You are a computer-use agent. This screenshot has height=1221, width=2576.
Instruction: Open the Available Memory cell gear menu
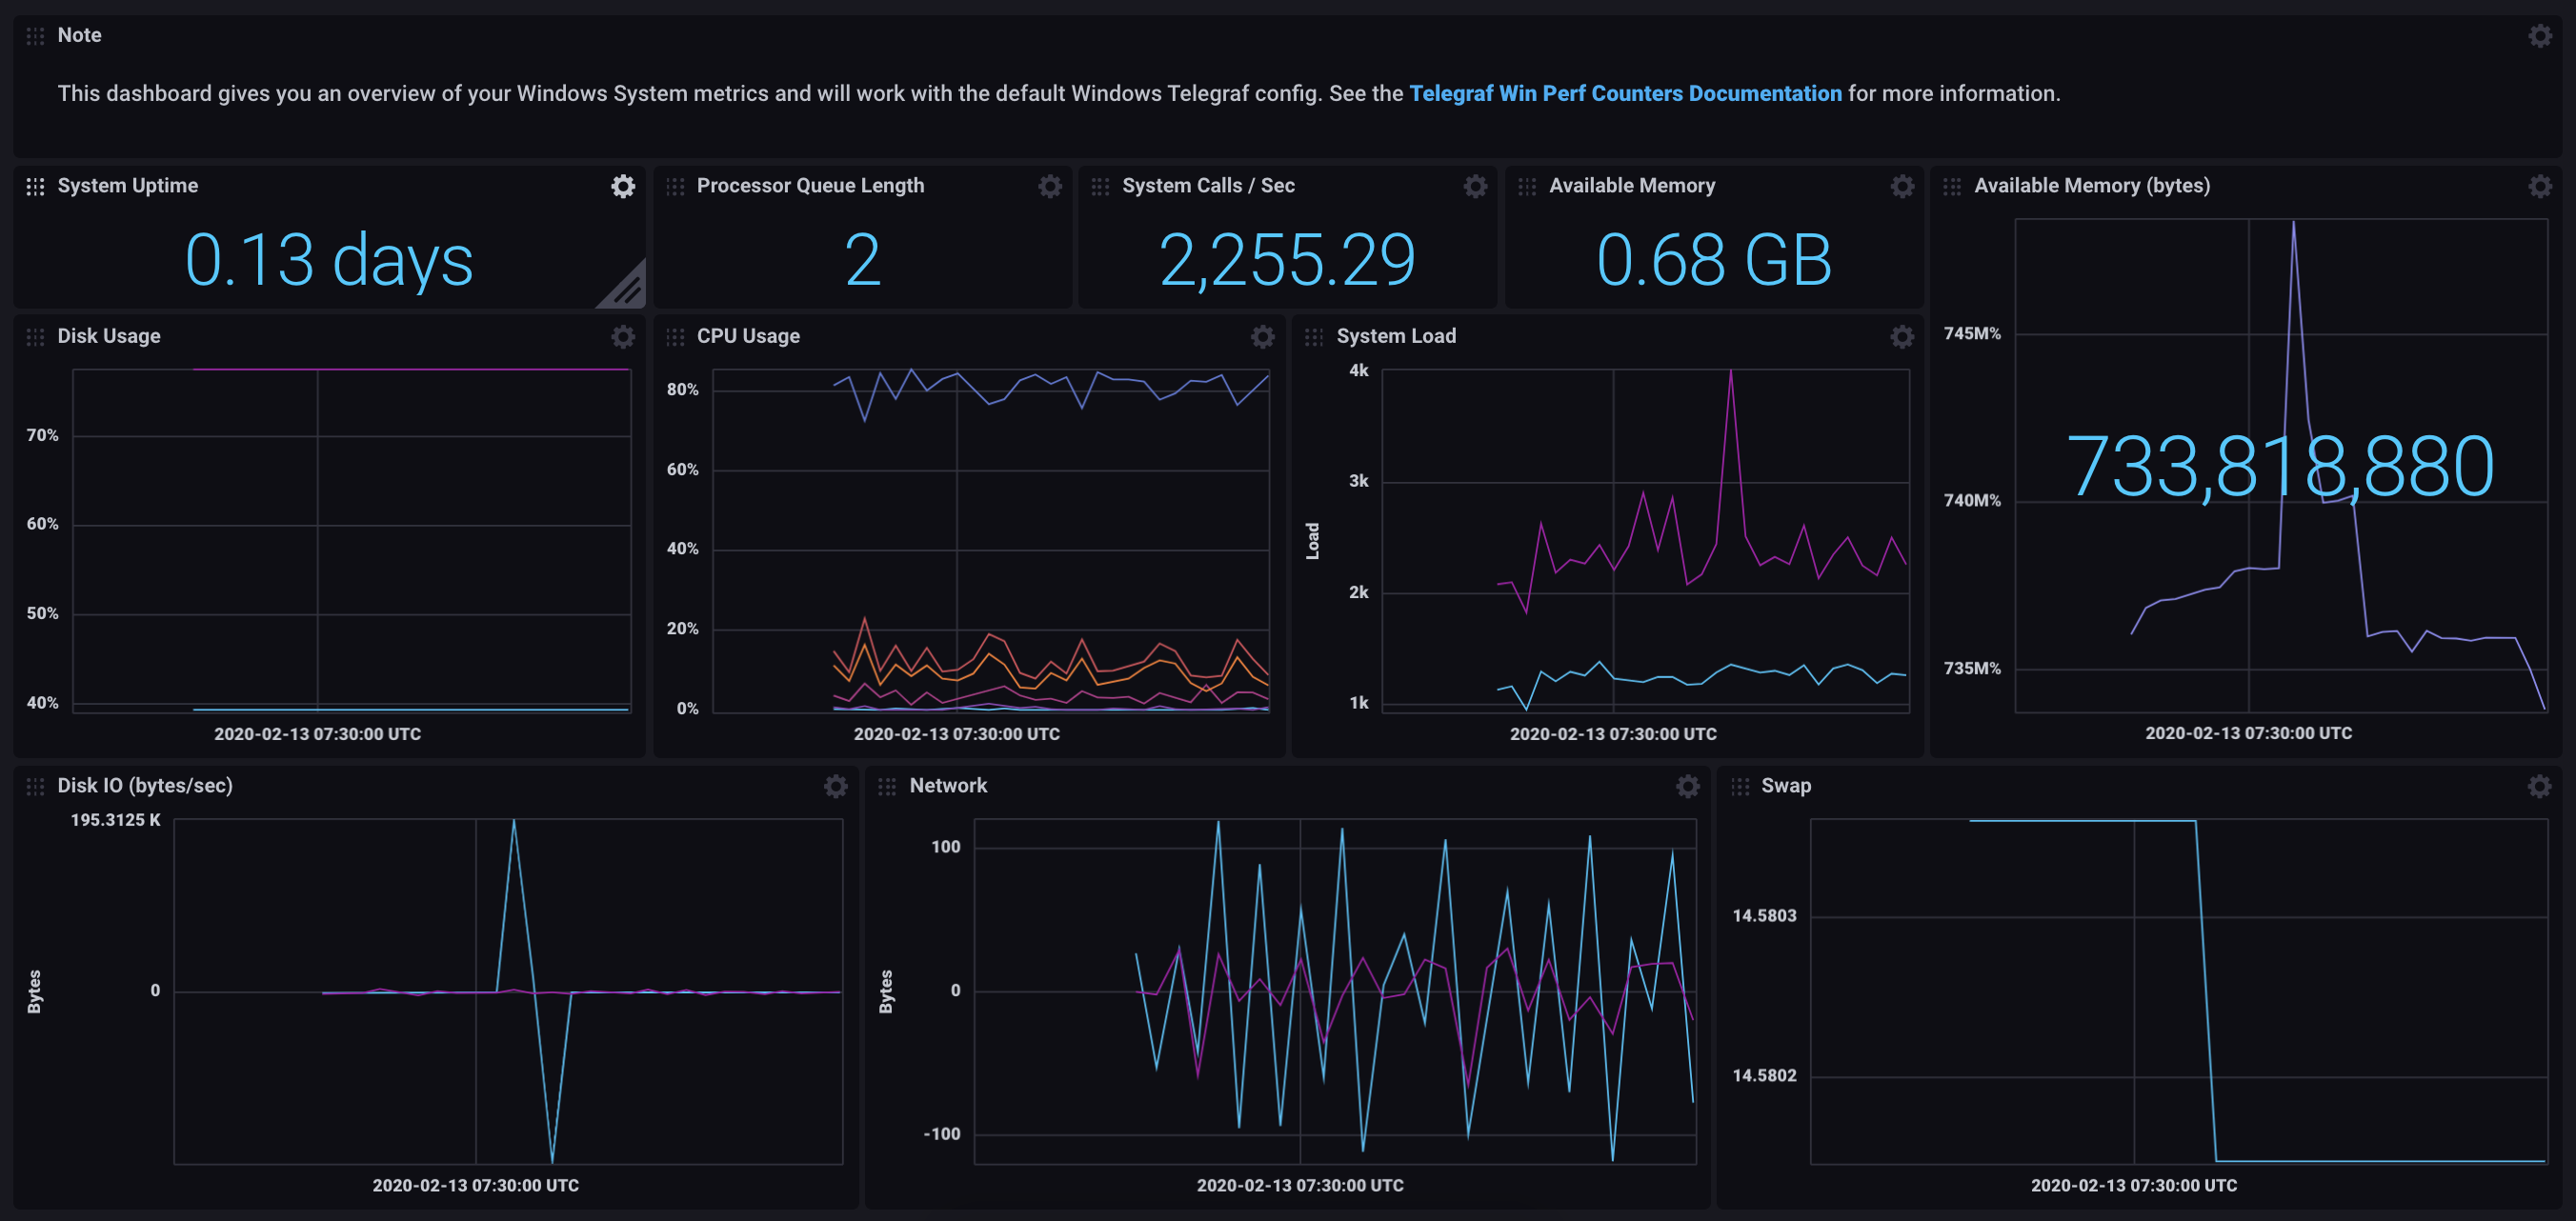coord(1902,186)
